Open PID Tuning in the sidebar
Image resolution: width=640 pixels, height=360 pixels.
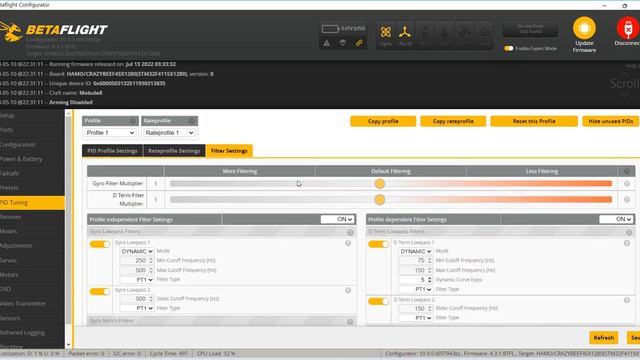[32, 202]
